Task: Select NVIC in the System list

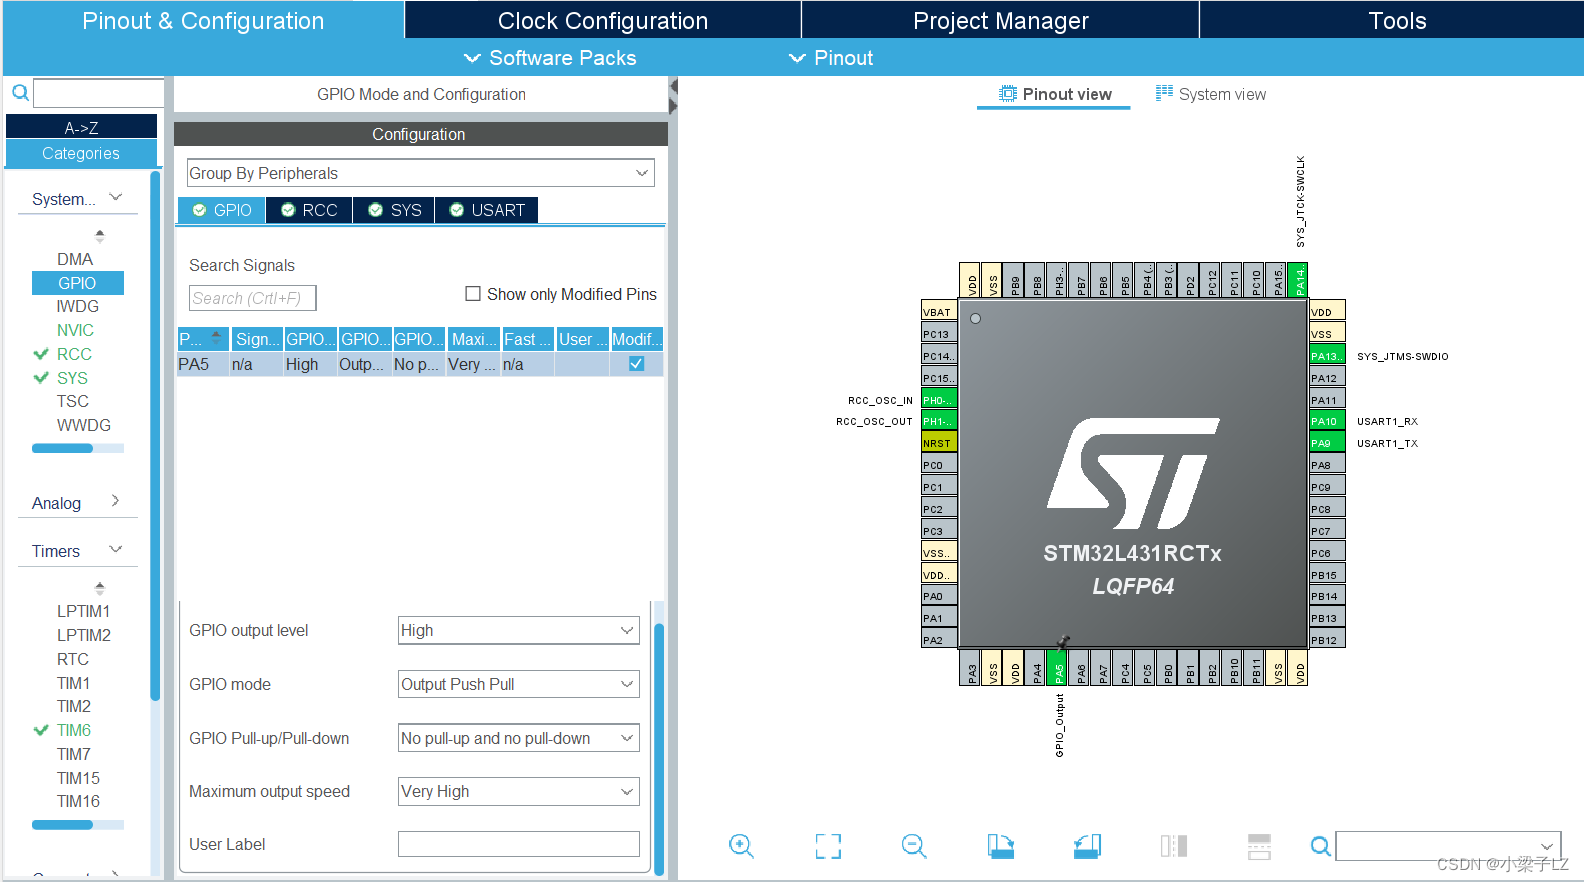Action: 75,330
